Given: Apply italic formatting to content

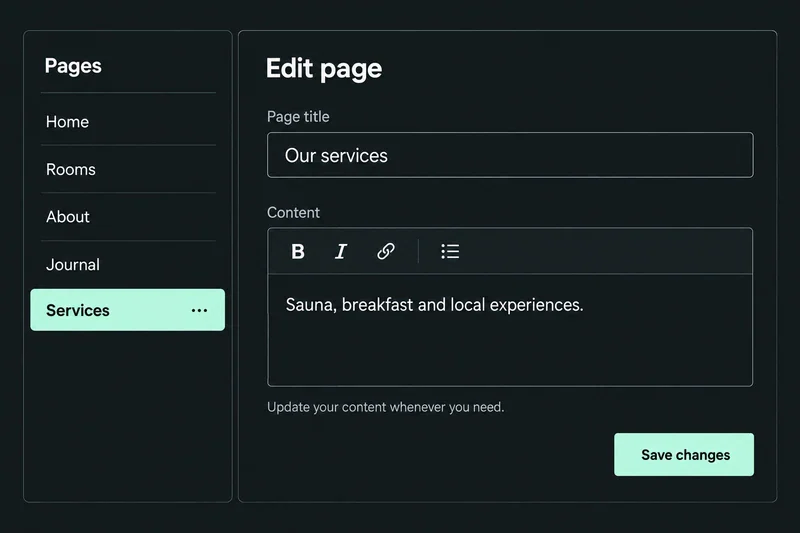Looking at the screenshot, I should coord(341,251).
